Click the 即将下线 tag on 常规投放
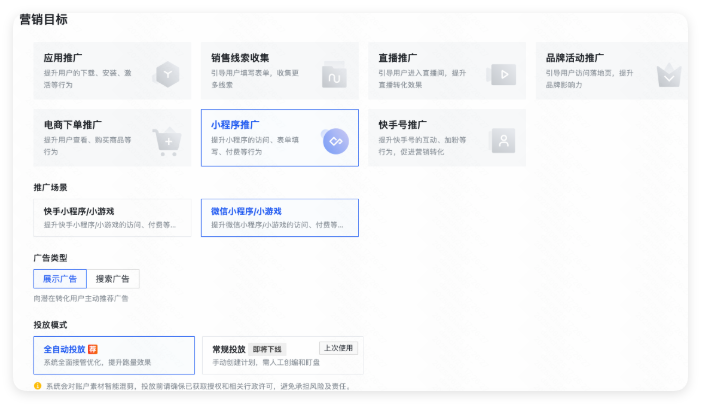701x404 pixels. (267, 349)
